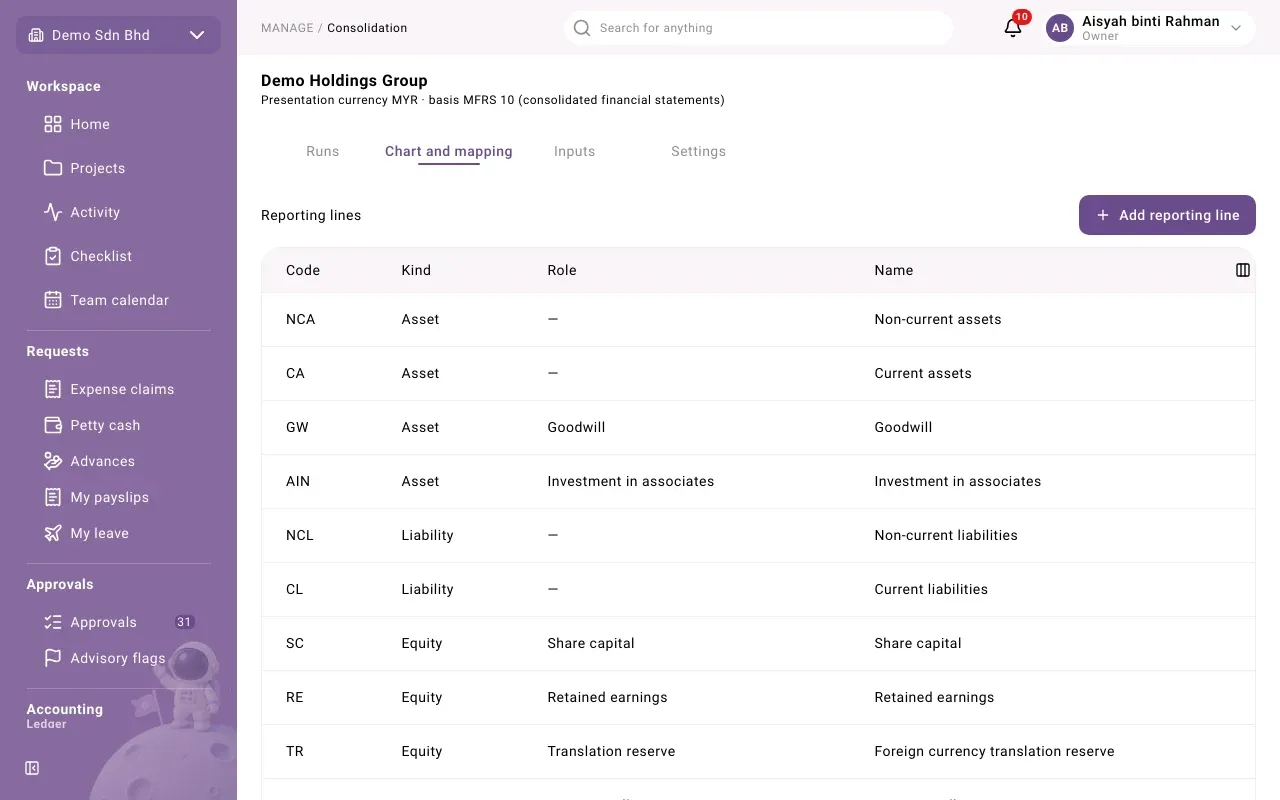
Task: Open the Team calendar icon
Action: coord(53,300)
